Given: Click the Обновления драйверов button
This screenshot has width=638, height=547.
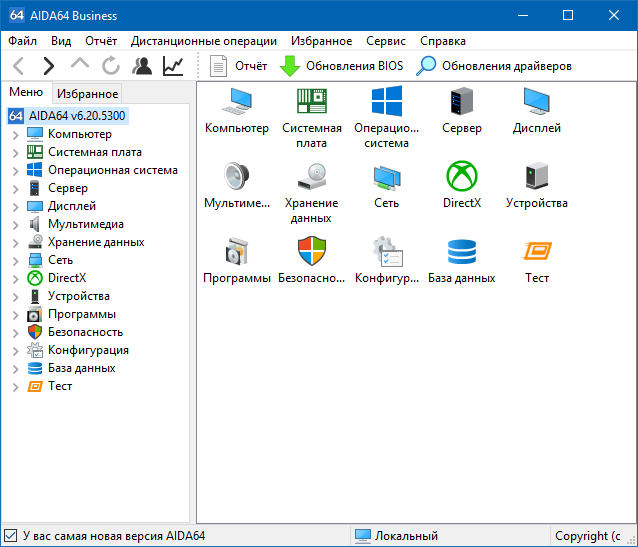Looking at the screenshot, I should tap(495, 66).
